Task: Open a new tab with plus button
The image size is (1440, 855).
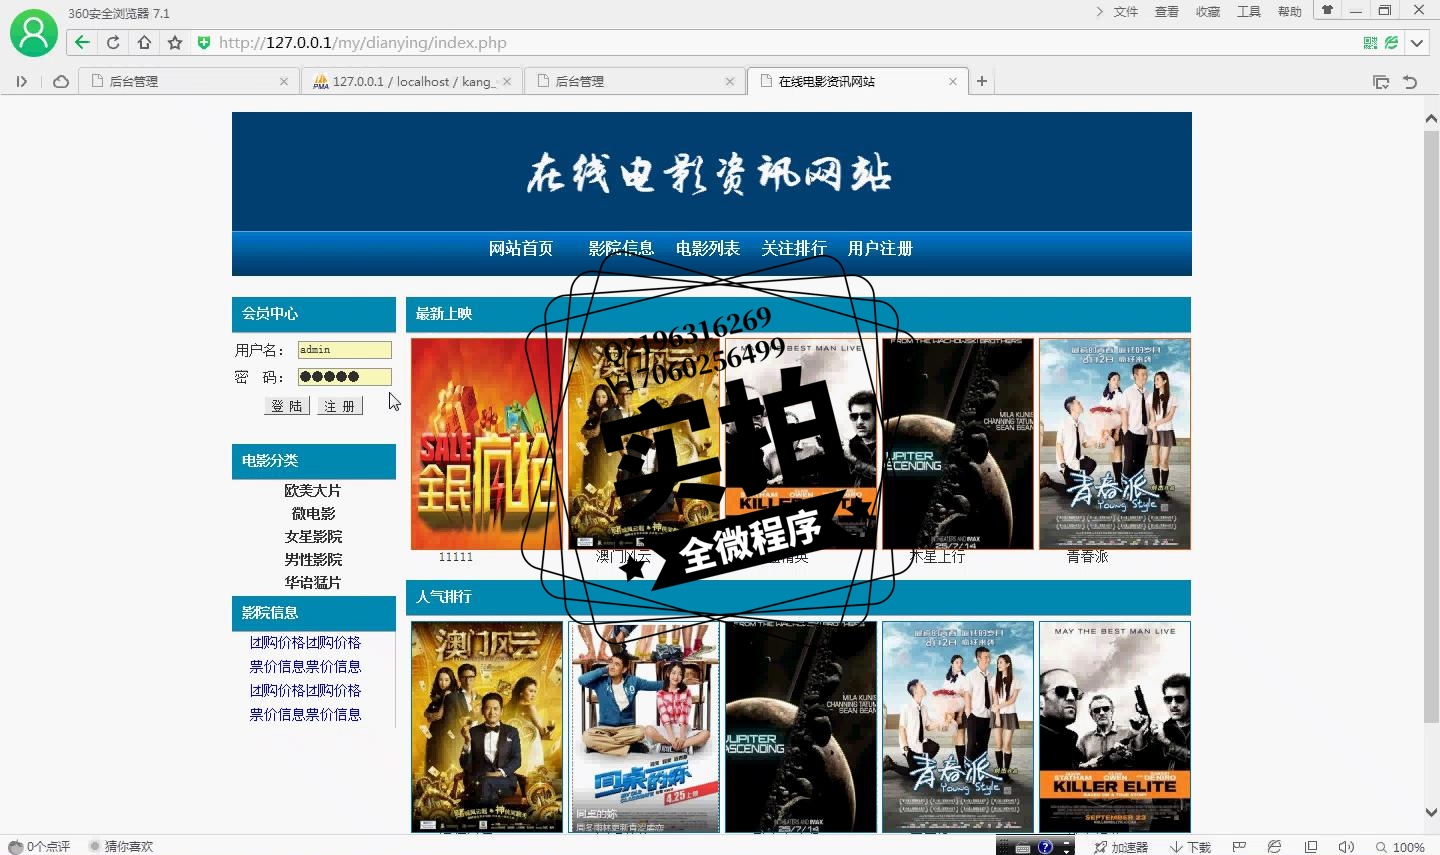Action: [982, 82]
